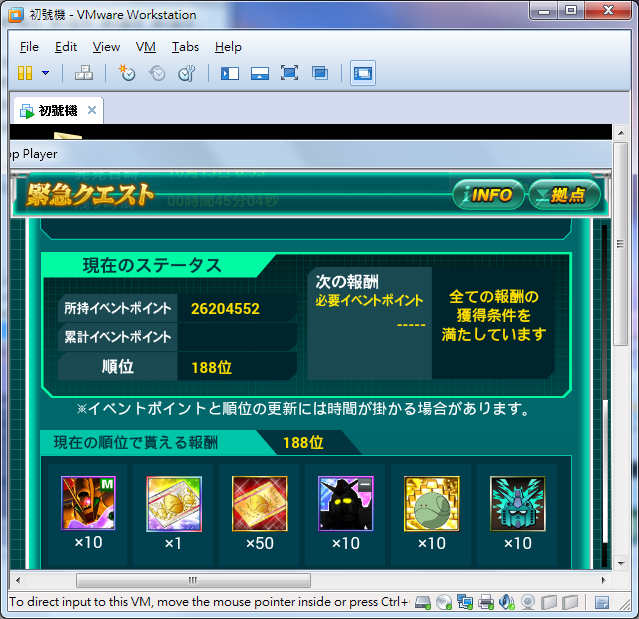Click the 累計イベントポイント label
Image resolution: width=639 pixels, height=619 pixels.
coord(117,337)
